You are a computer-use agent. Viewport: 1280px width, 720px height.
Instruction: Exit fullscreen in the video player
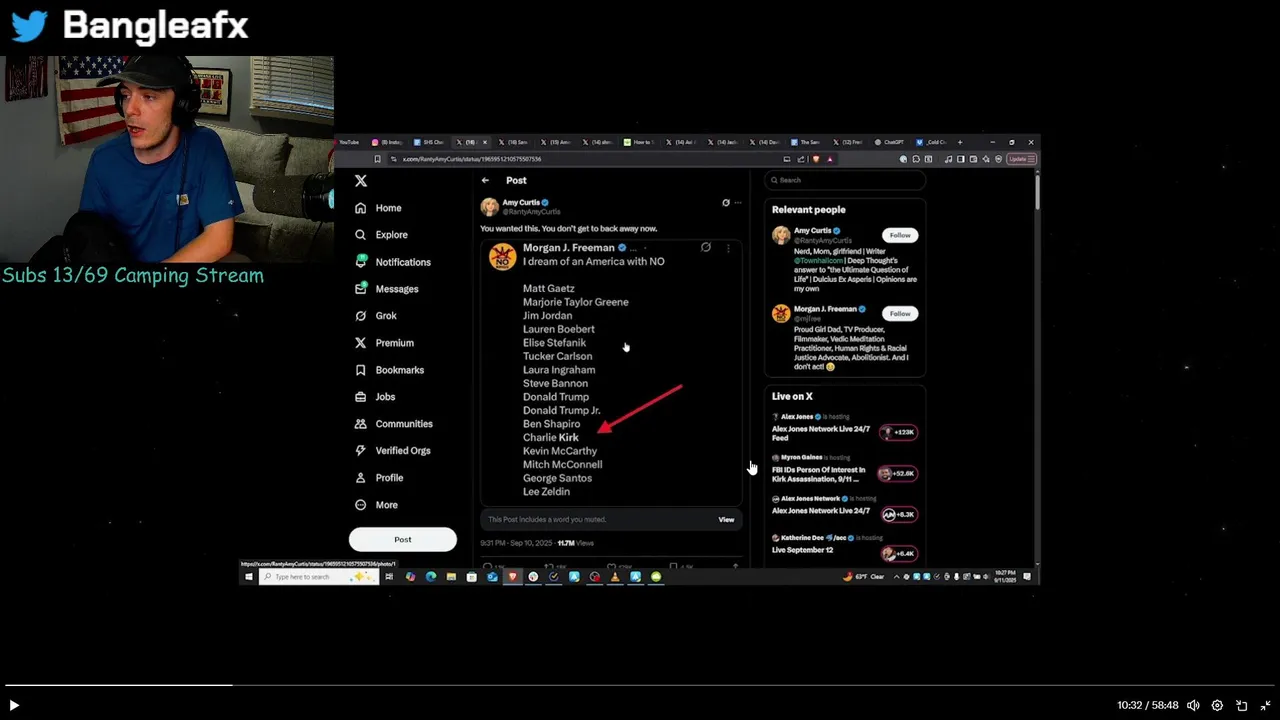tap(1265, 705)
